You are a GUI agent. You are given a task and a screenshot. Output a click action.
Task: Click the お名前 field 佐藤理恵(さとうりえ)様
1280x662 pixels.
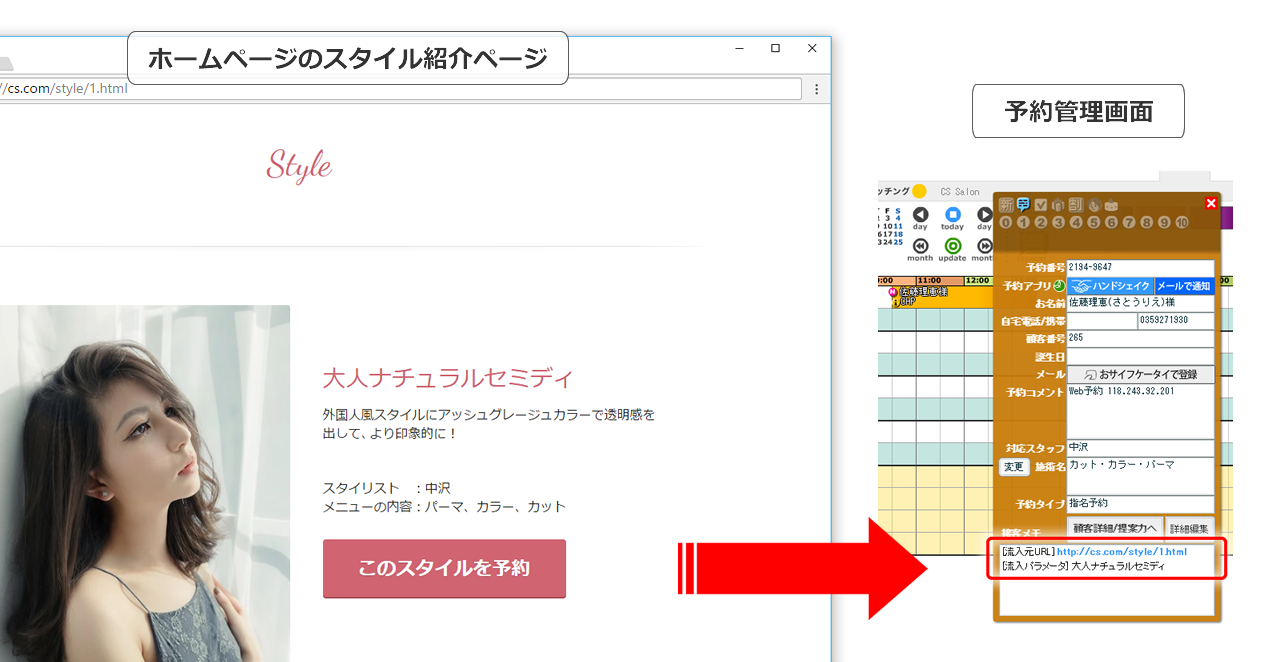pyautogui.click(x=1140, y=303)
